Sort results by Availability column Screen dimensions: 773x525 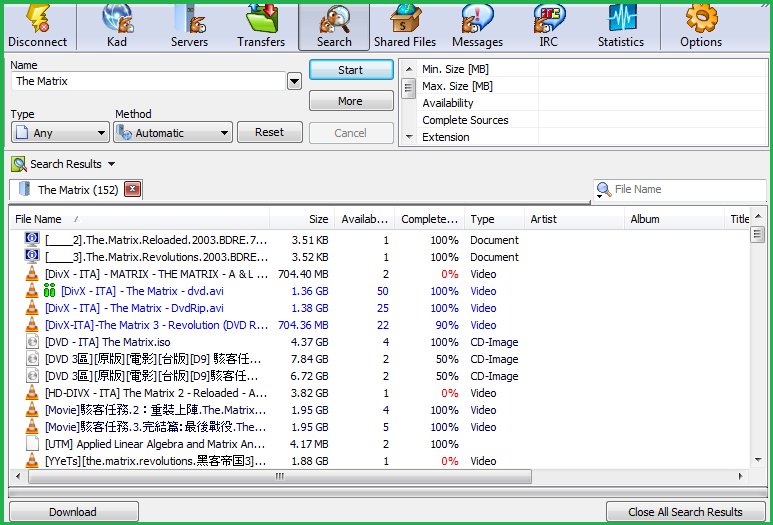click(364, 219)
